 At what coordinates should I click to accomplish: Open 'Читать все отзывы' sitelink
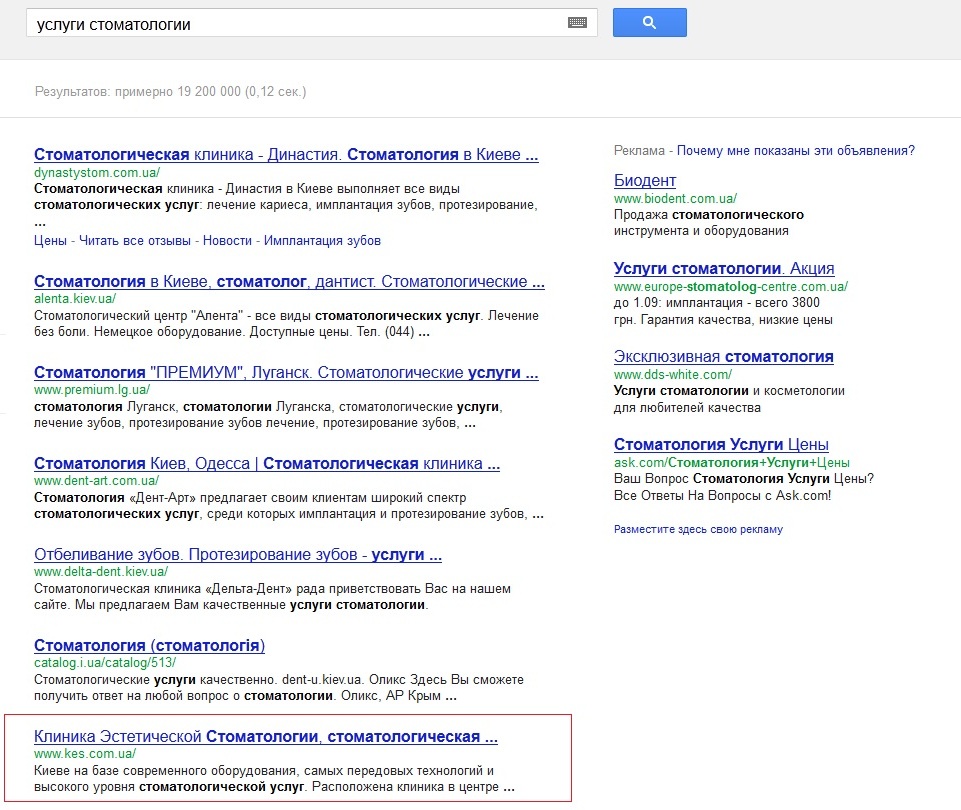coord(135,241)
